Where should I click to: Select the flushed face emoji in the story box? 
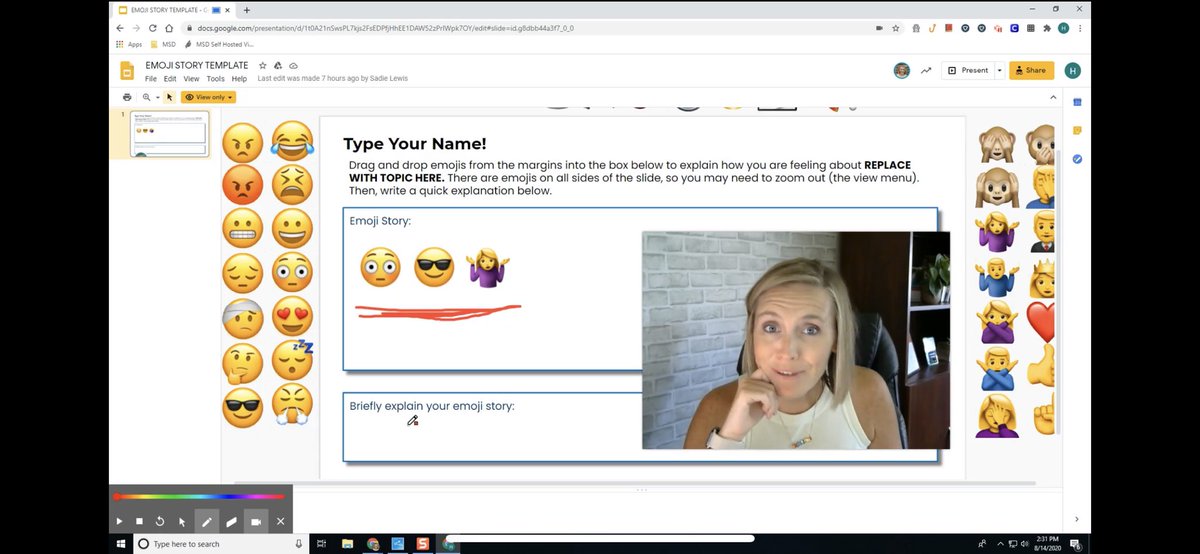point(380,267)
